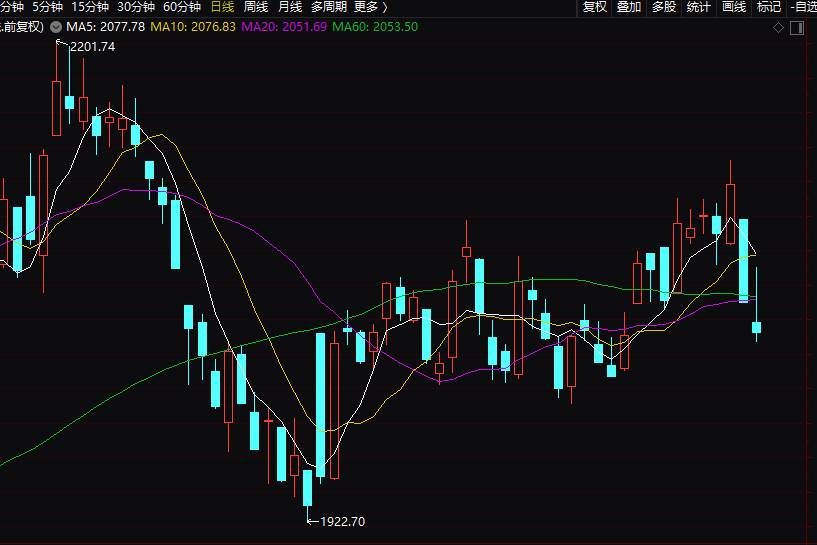This screenshot has width=817, height=545.
Task: Open the 多周期 multi-period view
Action: tap(329, 7)
